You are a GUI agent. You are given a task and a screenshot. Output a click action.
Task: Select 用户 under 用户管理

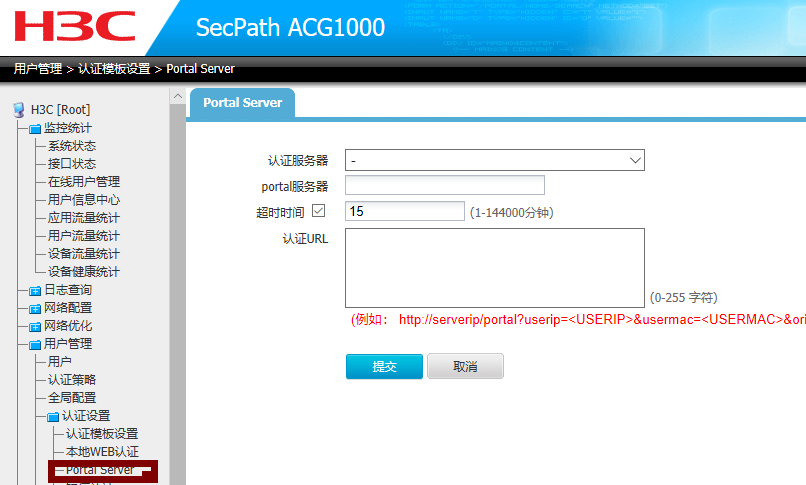coord(60,362)
